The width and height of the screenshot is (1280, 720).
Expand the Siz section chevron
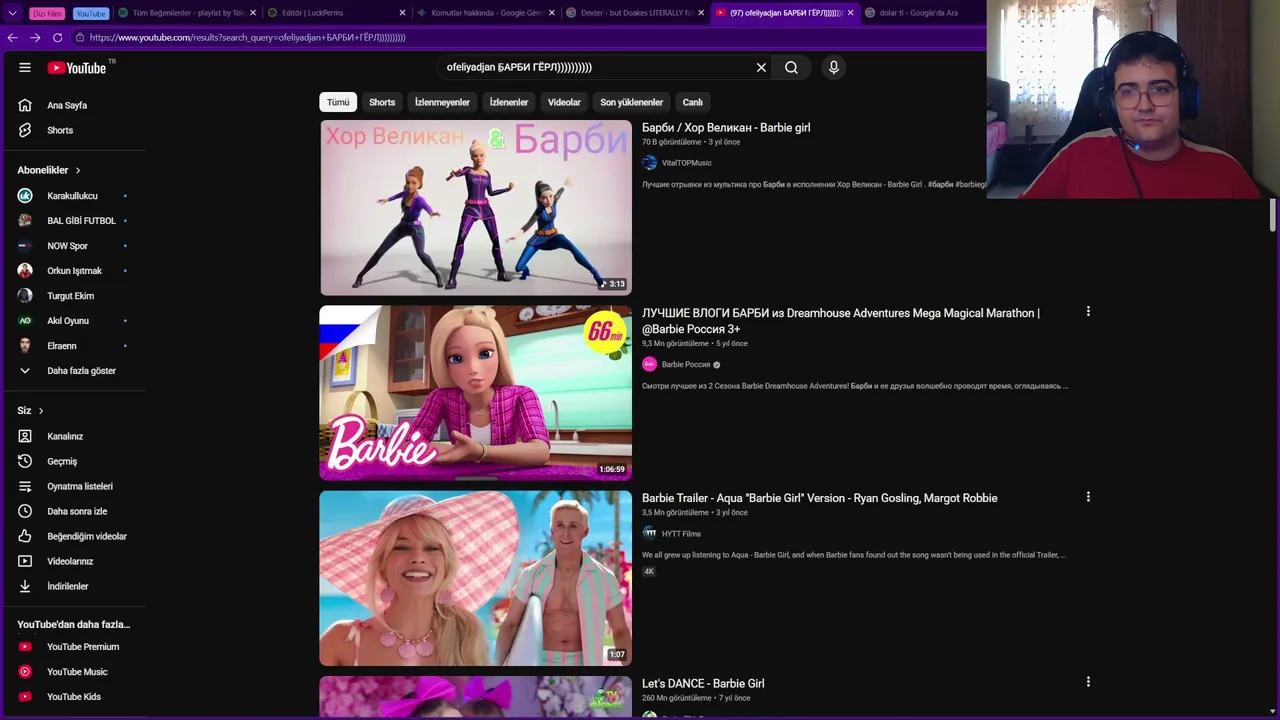tap(40, 411)
